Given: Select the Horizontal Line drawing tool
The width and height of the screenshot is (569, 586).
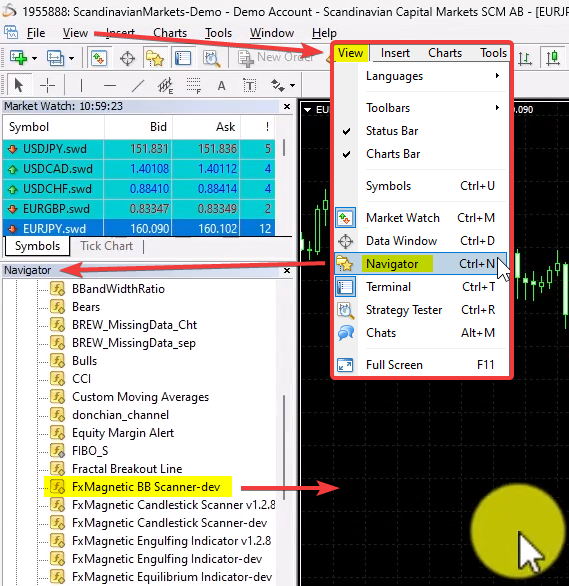Looking at the screenshot, I should click(109, 86).
